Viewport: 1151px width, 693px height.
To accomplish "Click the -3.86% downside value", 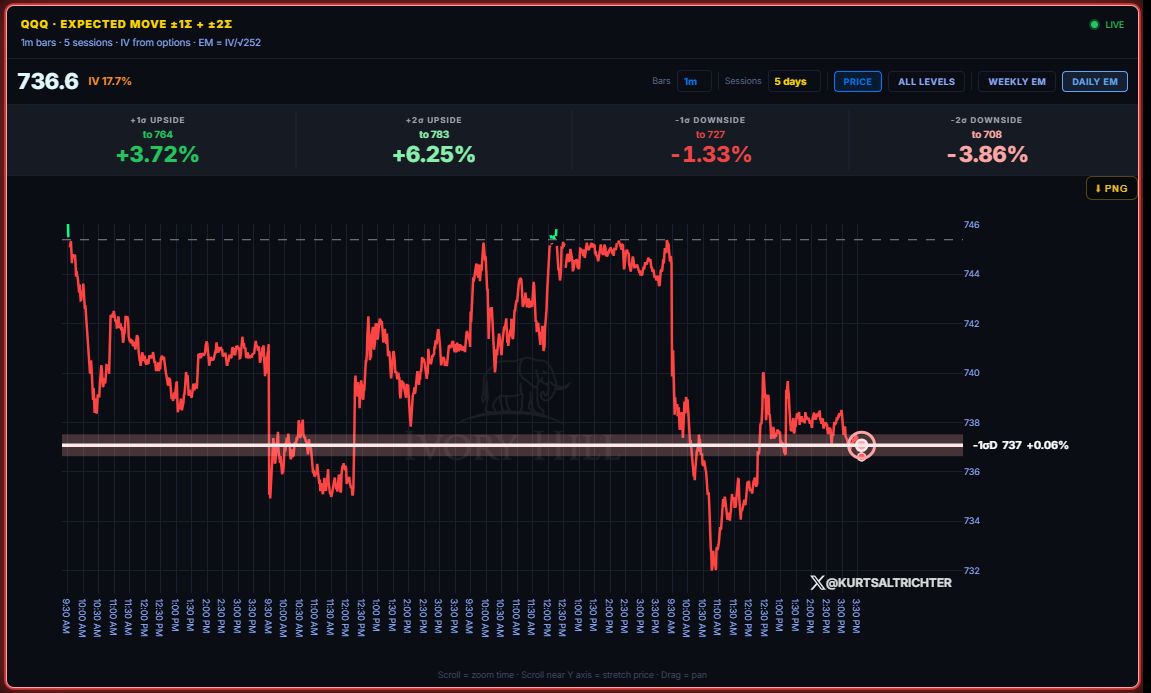I will pos(987,154).
